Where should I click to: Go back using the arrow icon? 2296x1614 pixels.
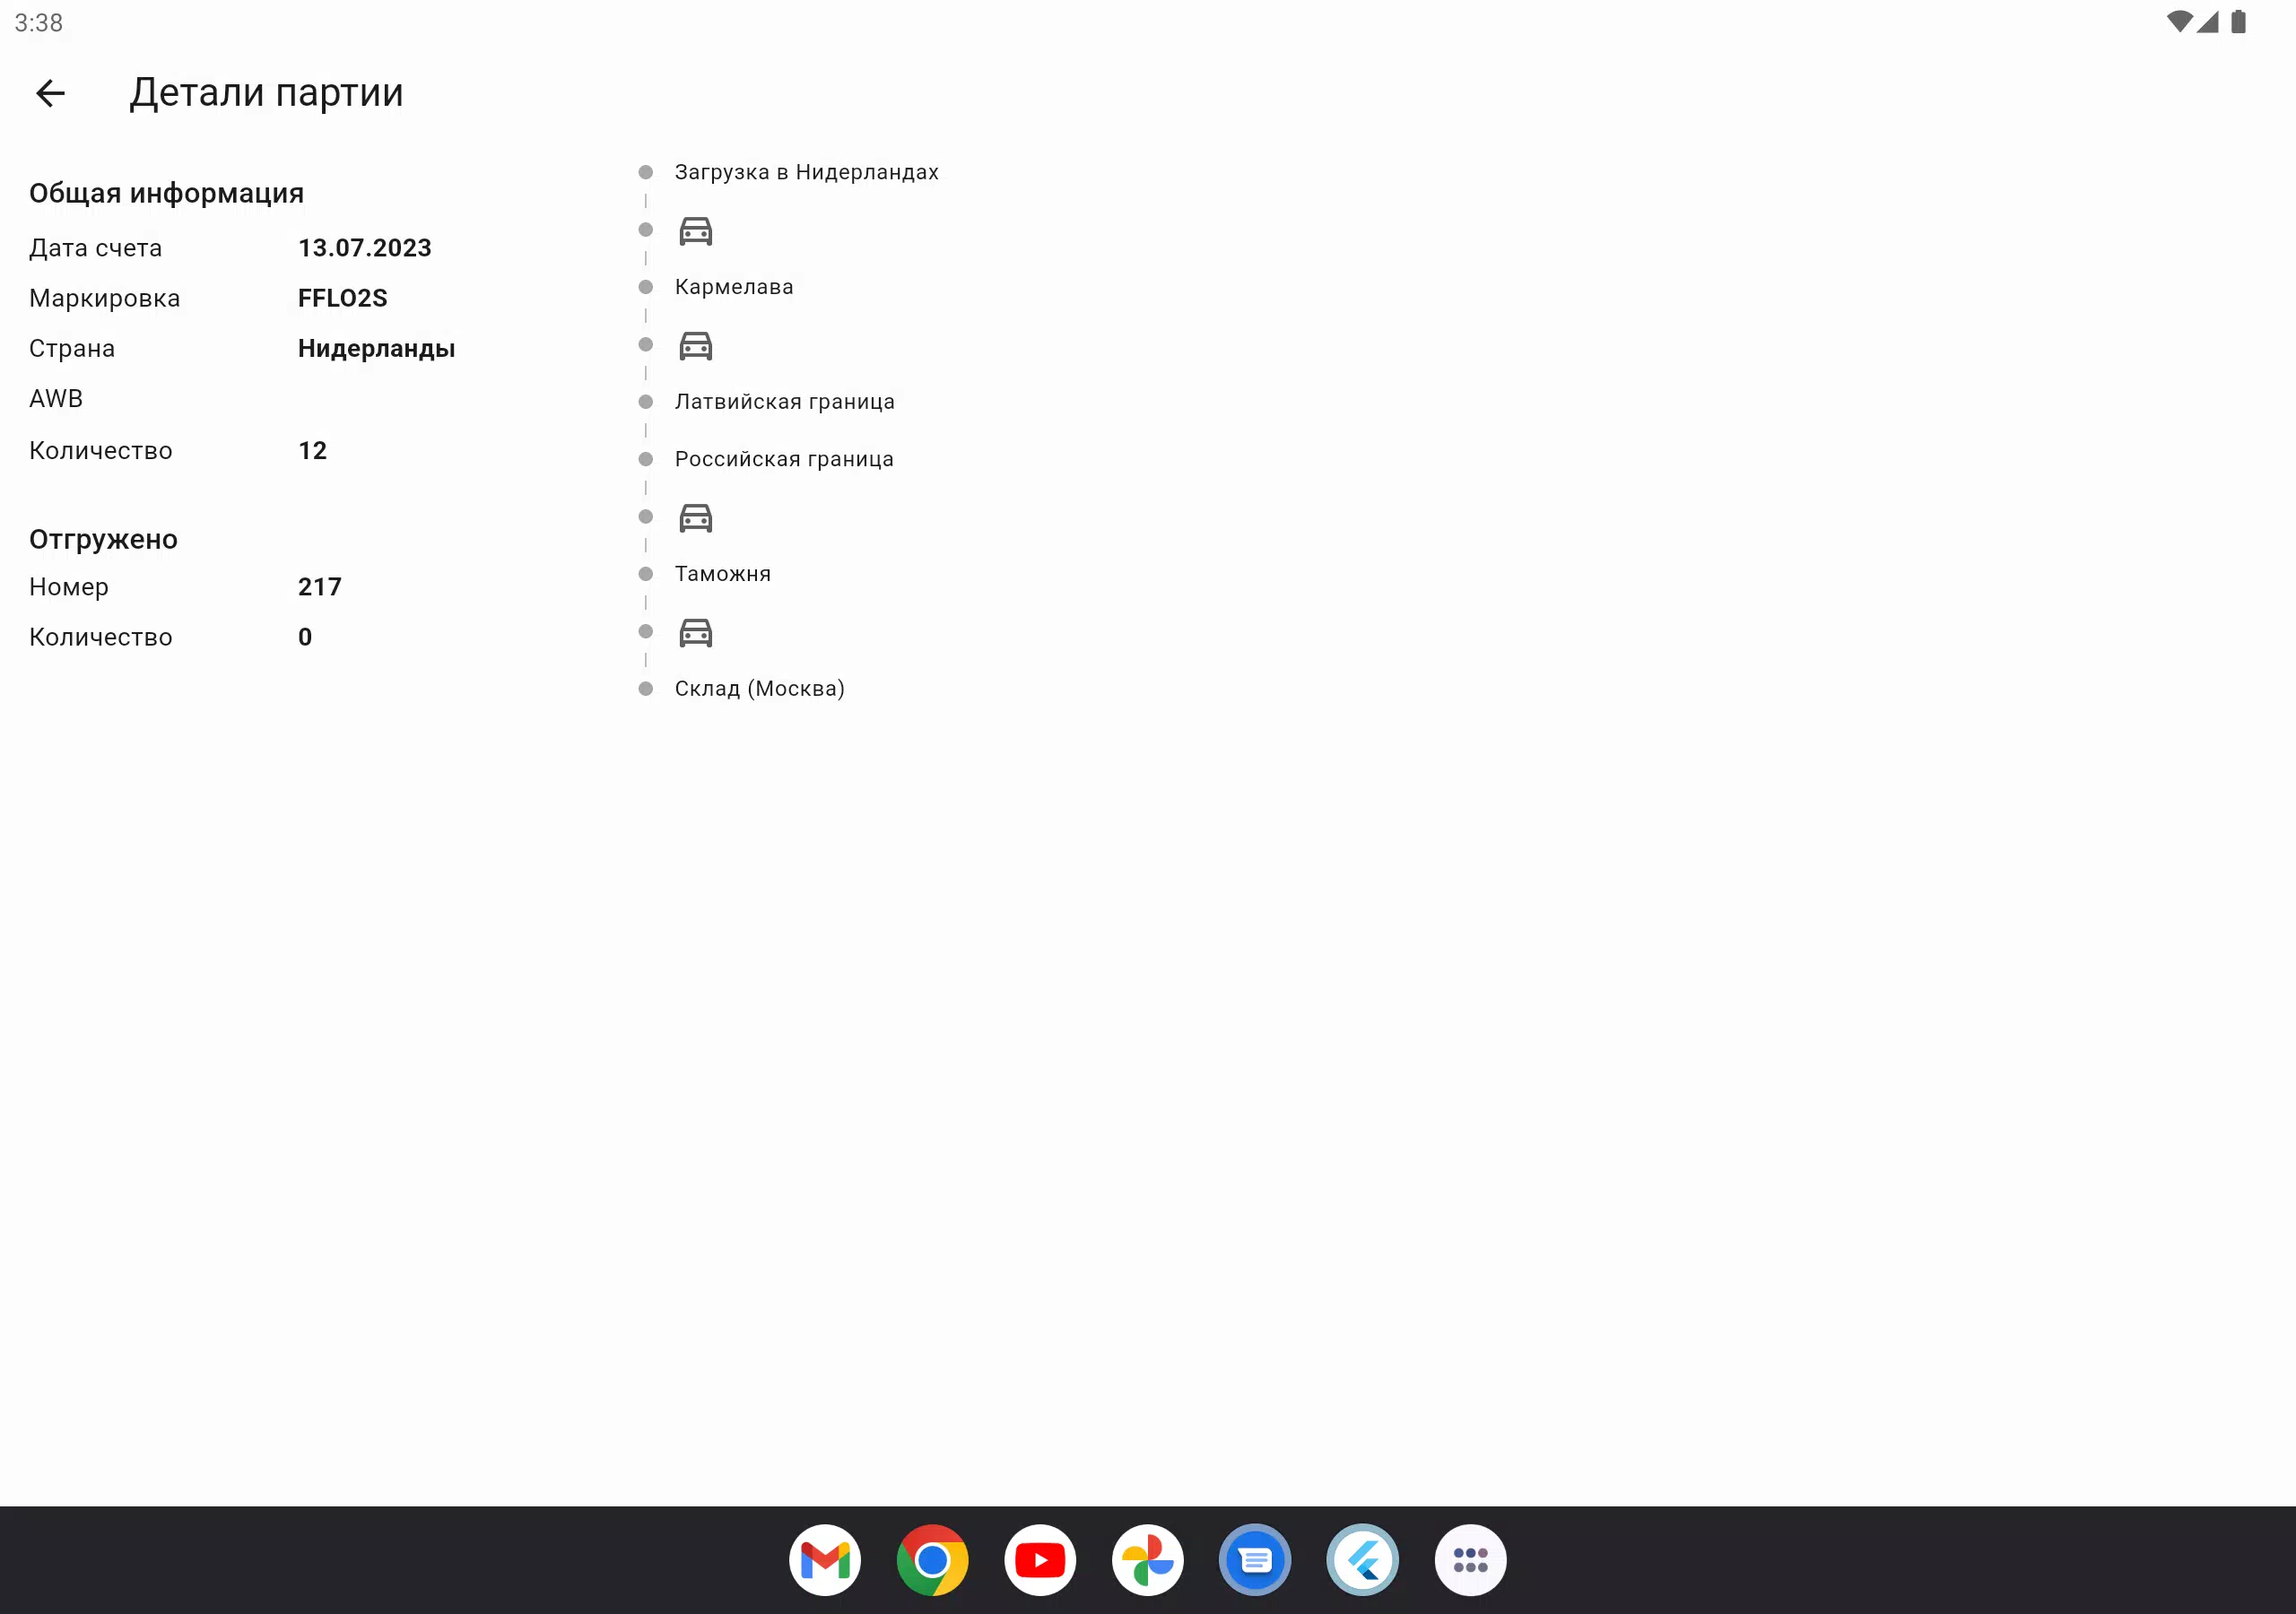tap(50, 93)
